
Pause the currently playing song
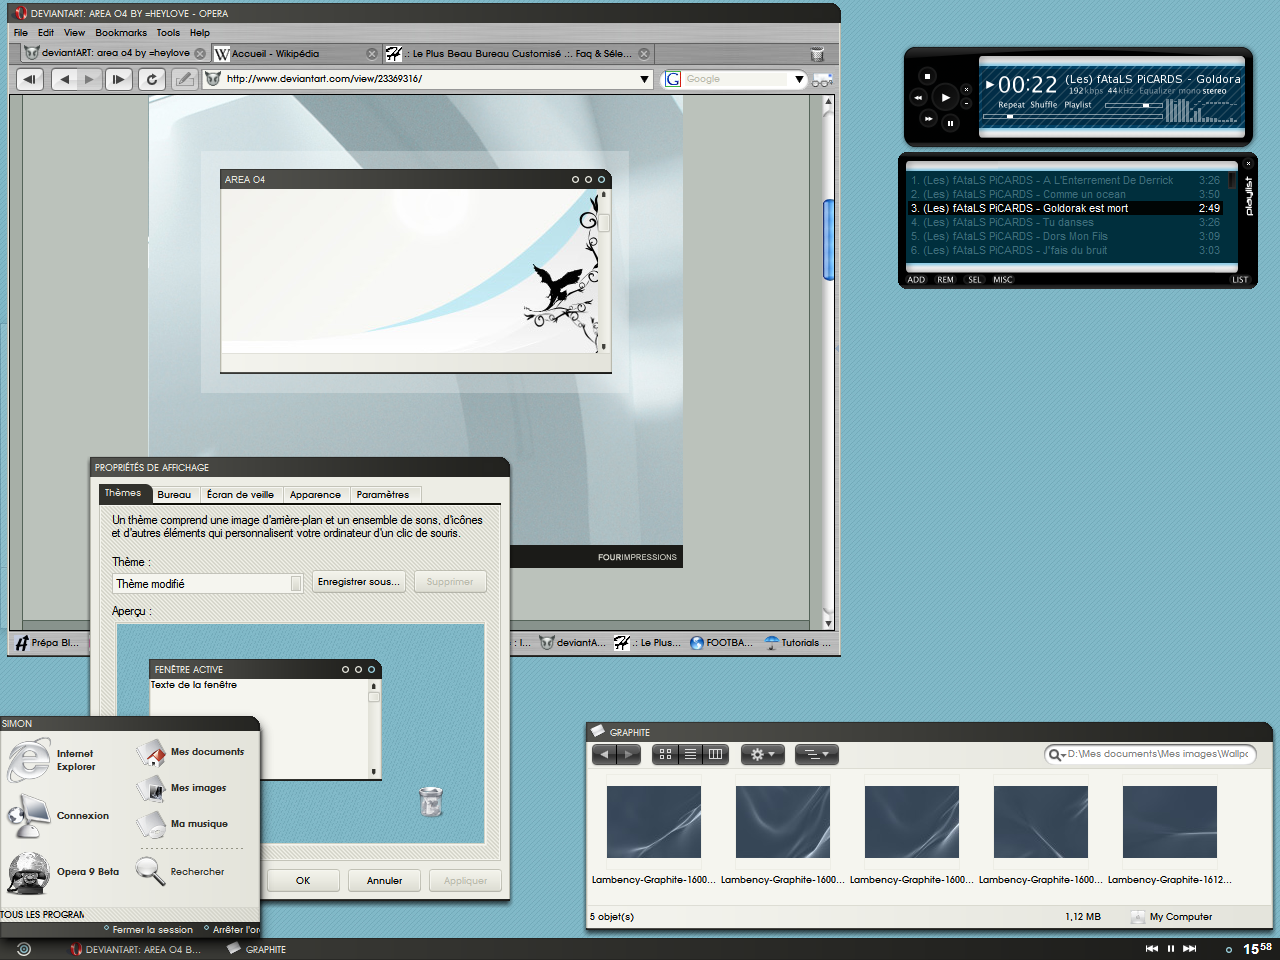tap(950, 123)
